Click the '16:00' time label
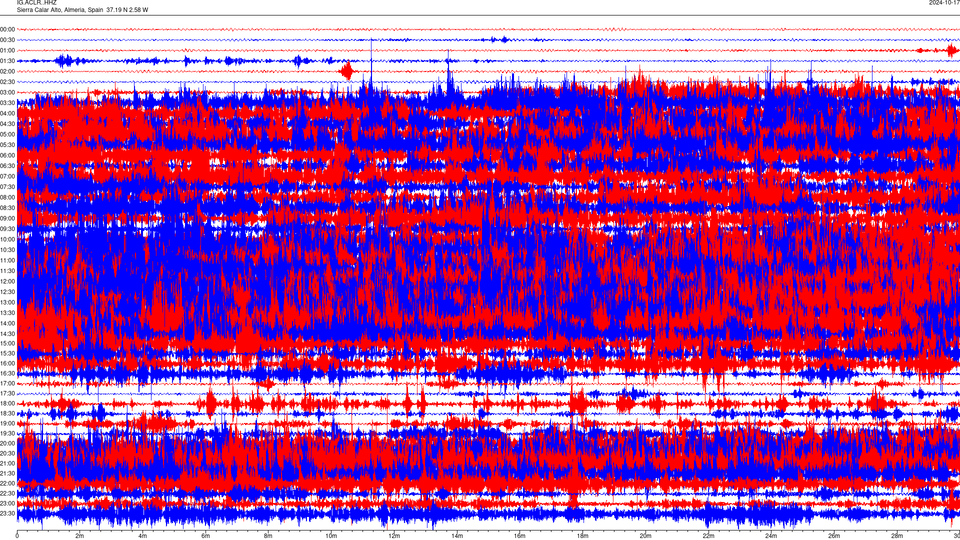The image size is (960, 540). 8,363
